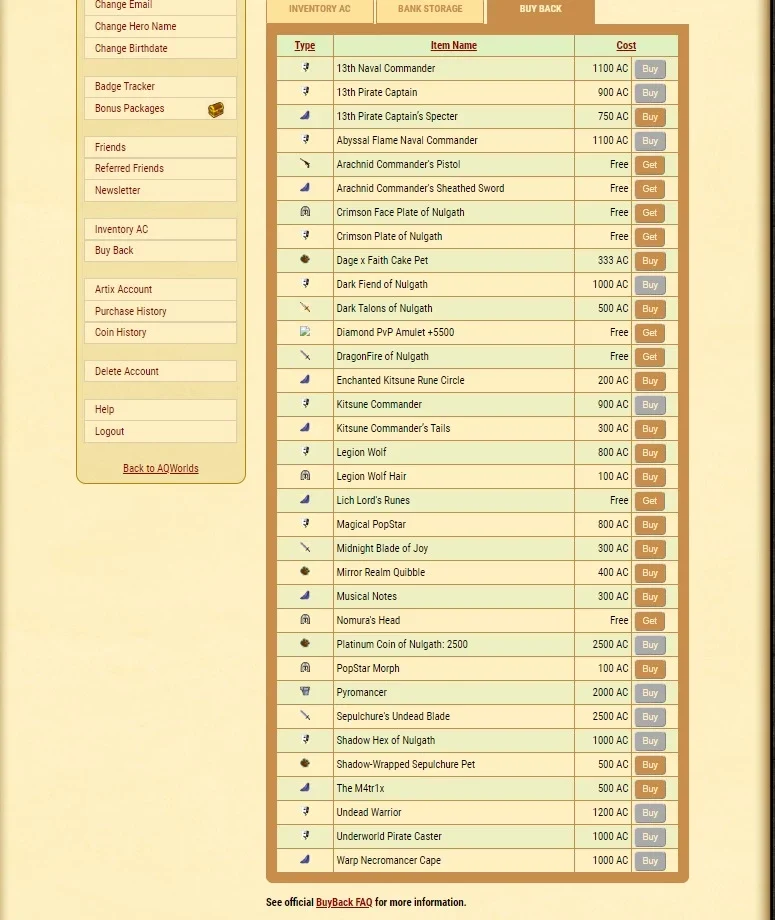
Task: Click the cape type icon for Lich Lord's Runes
Action: pyautogui.click(x=305, y=499)
